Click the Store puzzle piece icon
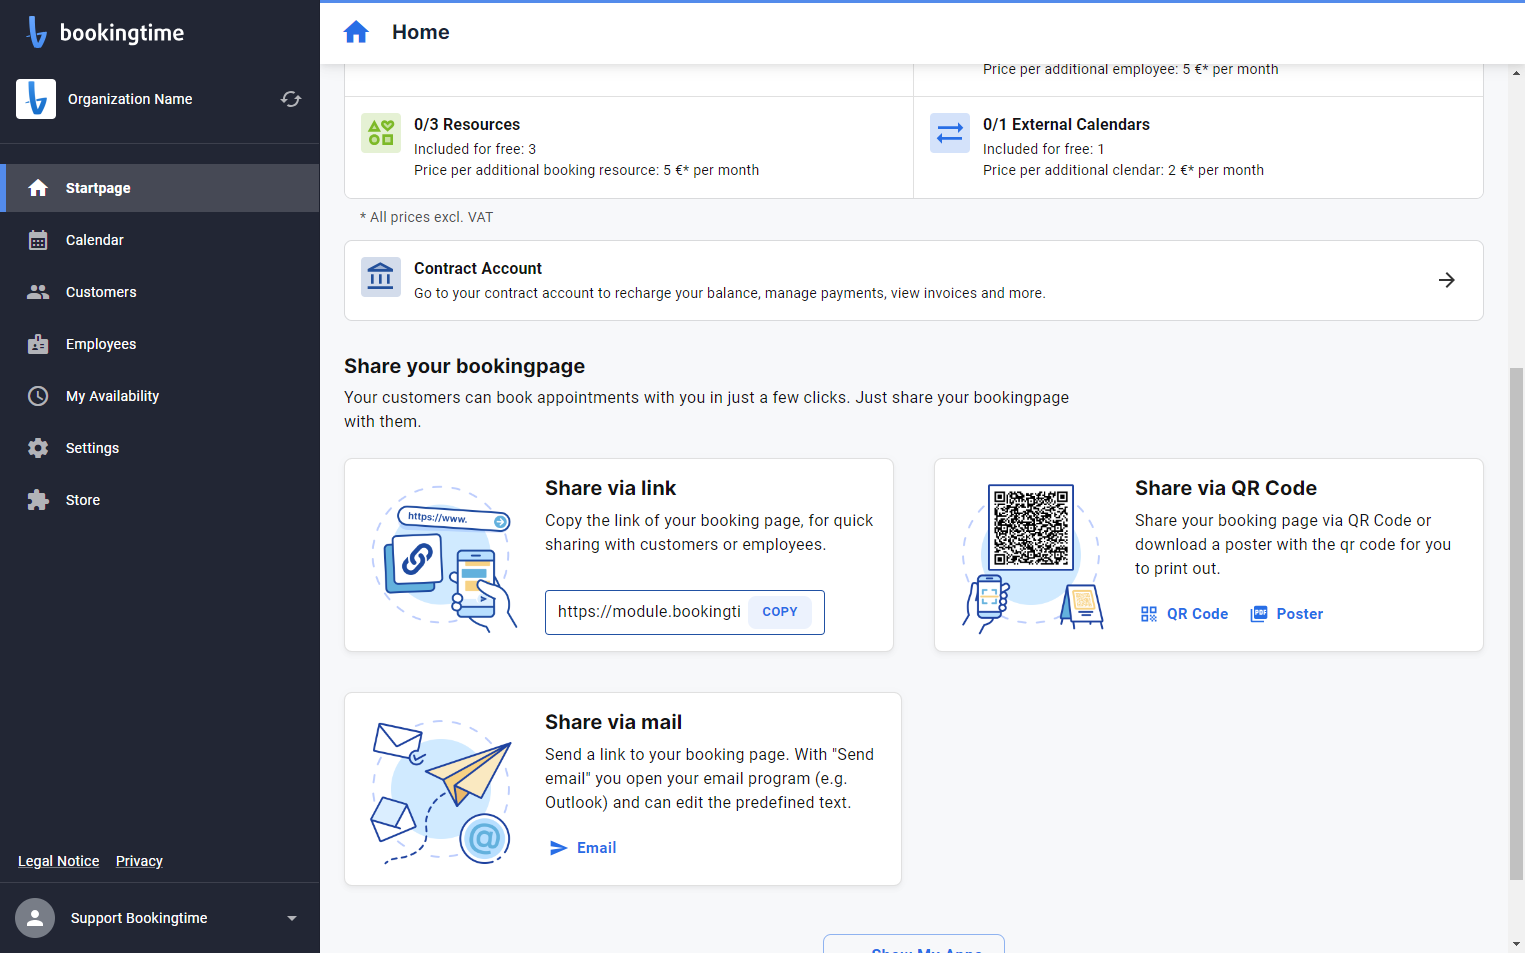 click(38, 500)
